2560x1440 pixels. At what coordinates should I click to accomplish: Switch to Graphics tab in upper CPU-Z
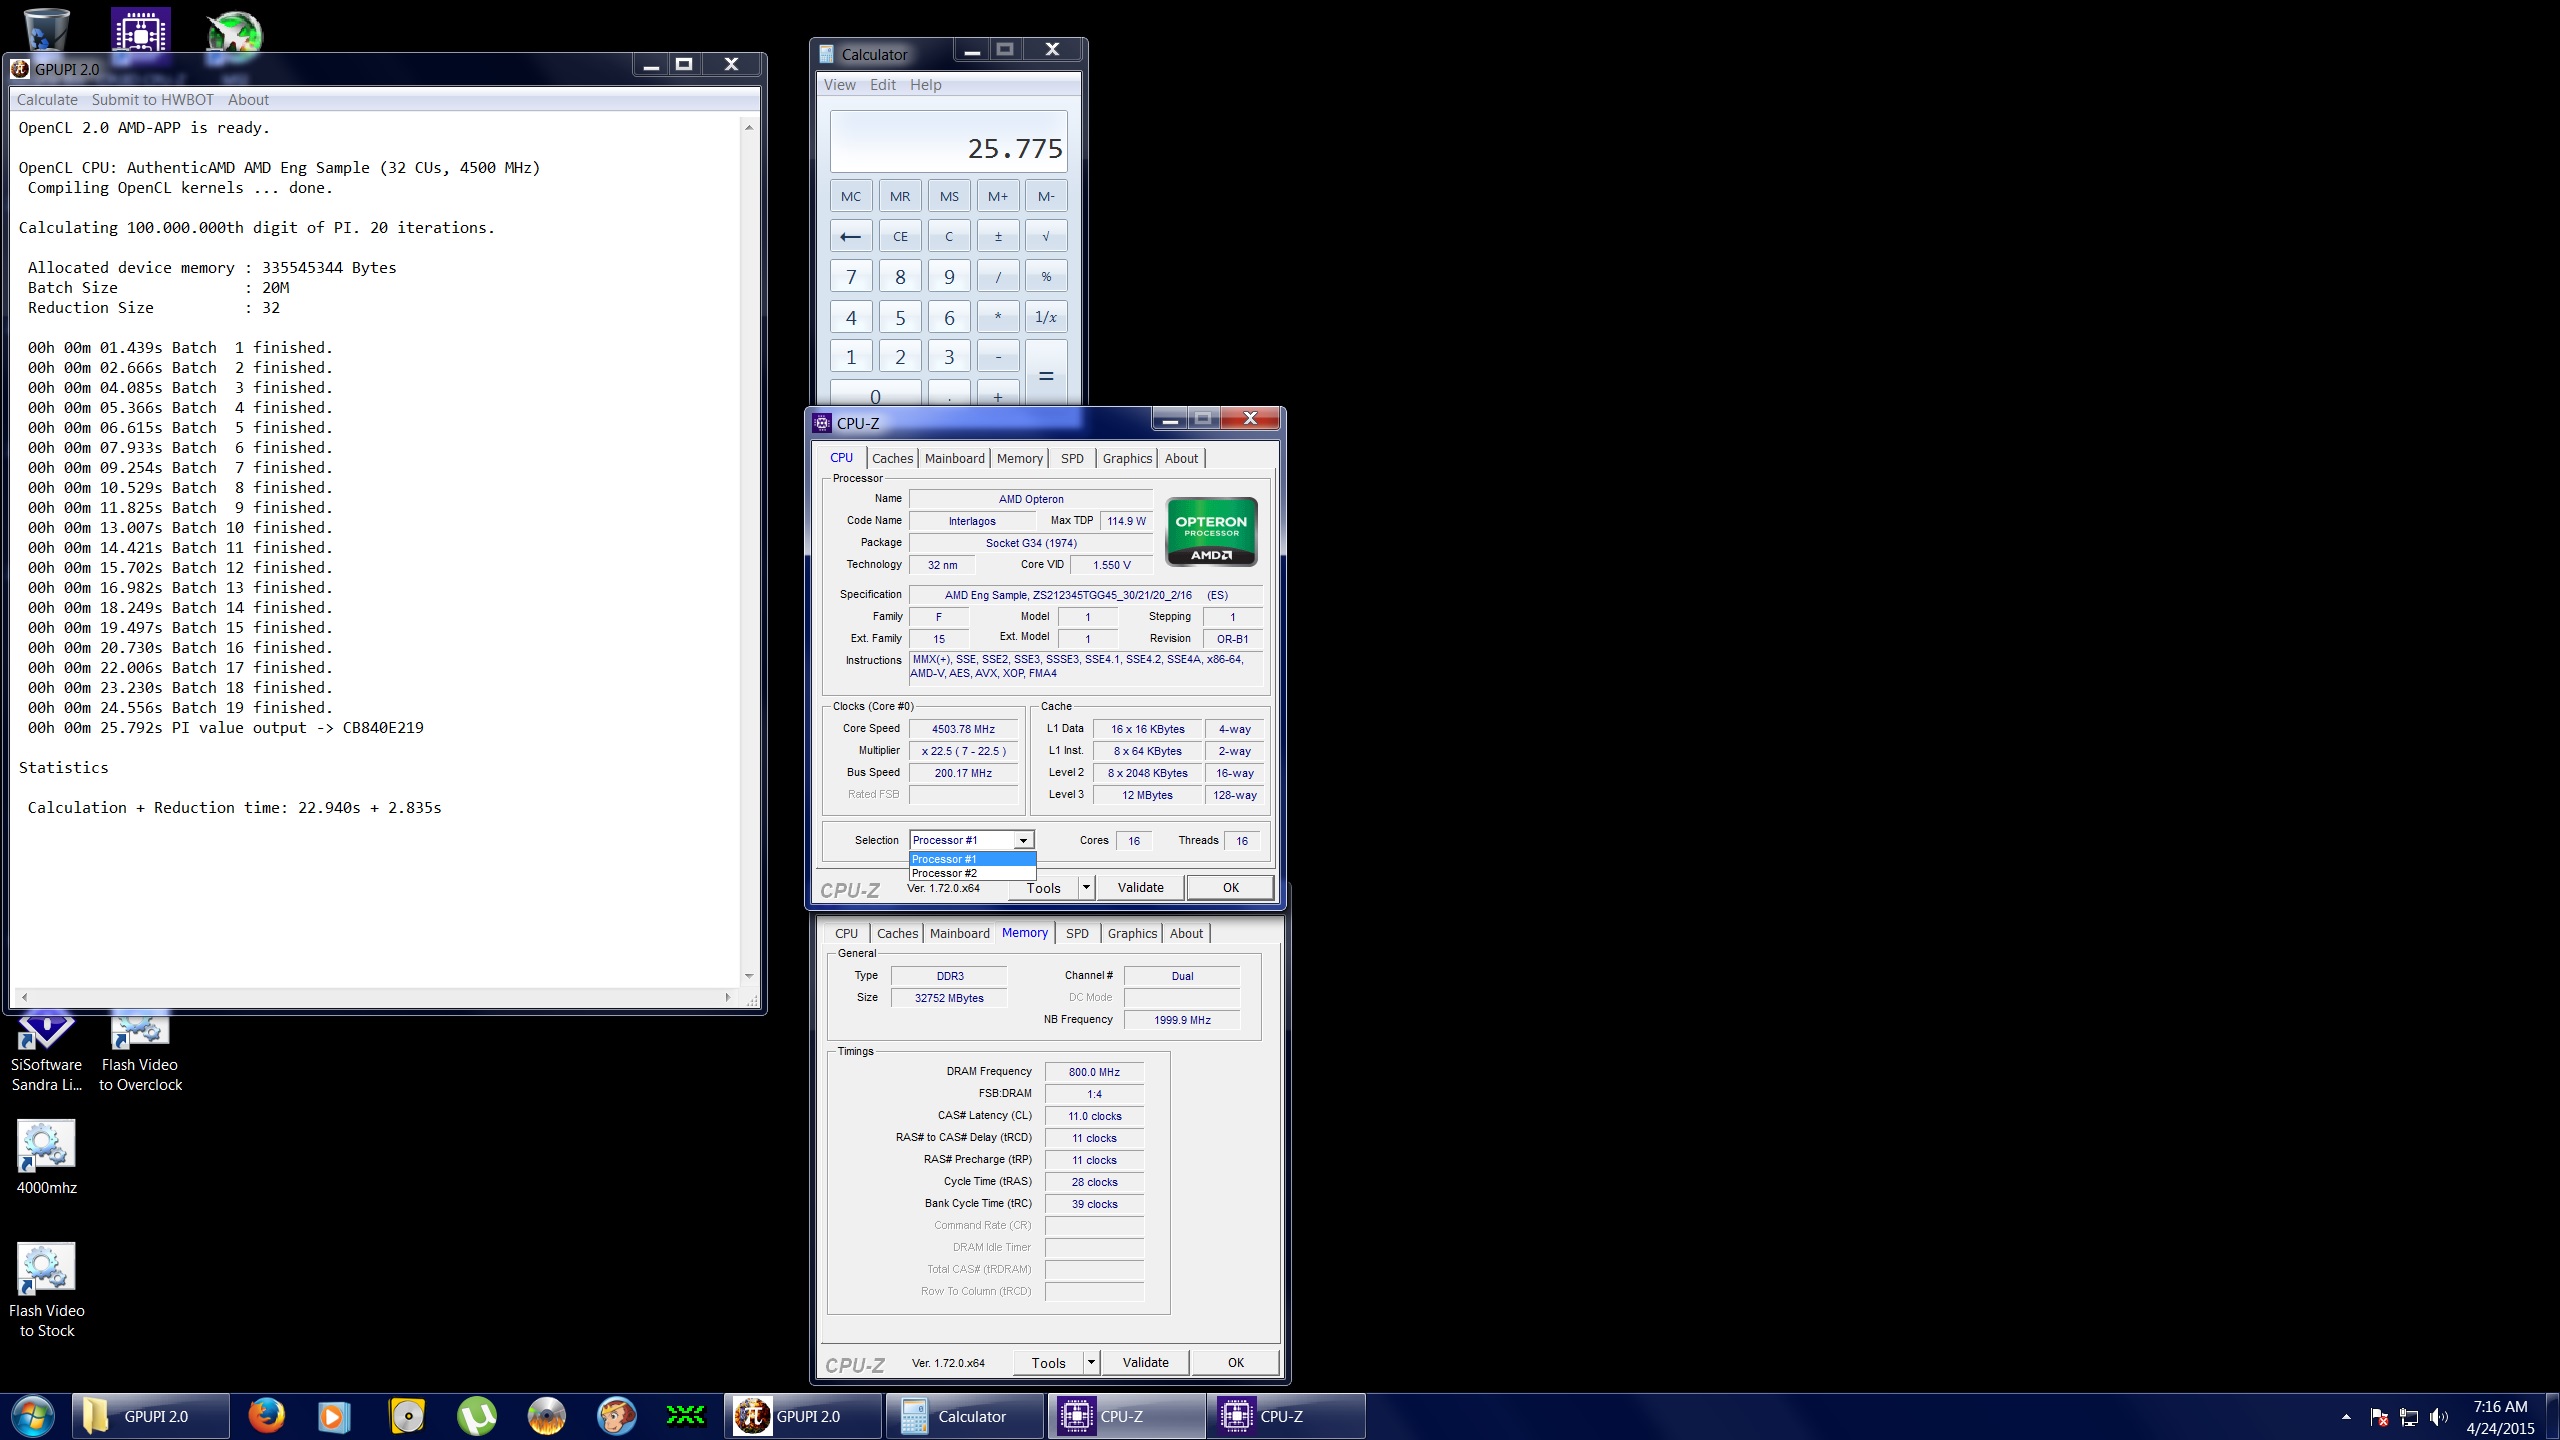click(x=1127, y=458)
